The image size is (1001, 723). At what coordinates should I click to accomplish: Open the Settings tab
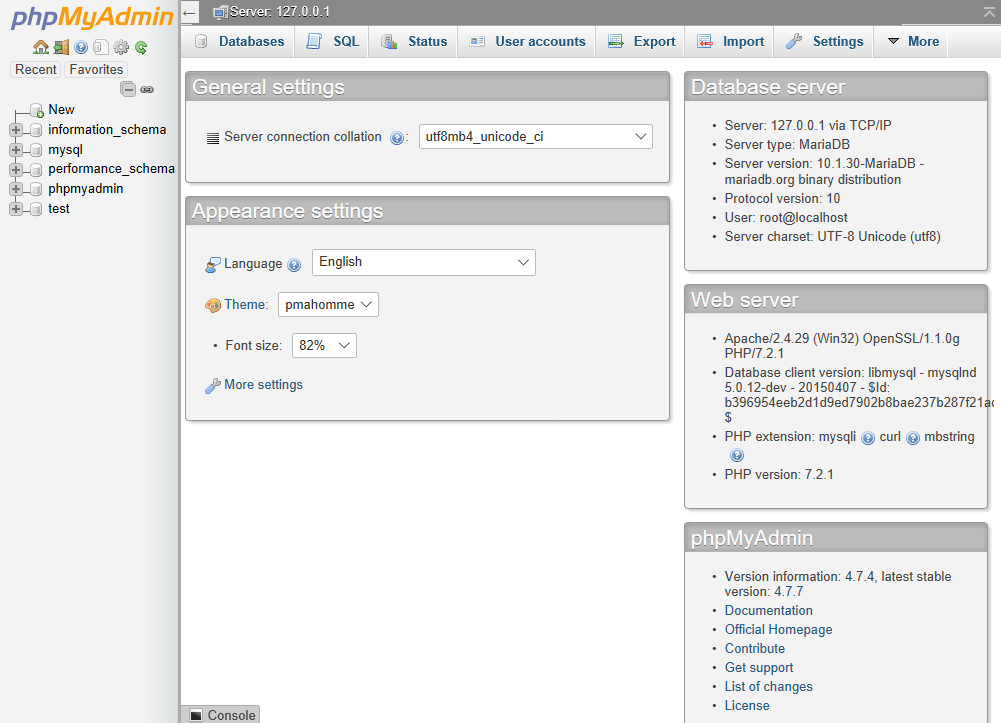824,41
